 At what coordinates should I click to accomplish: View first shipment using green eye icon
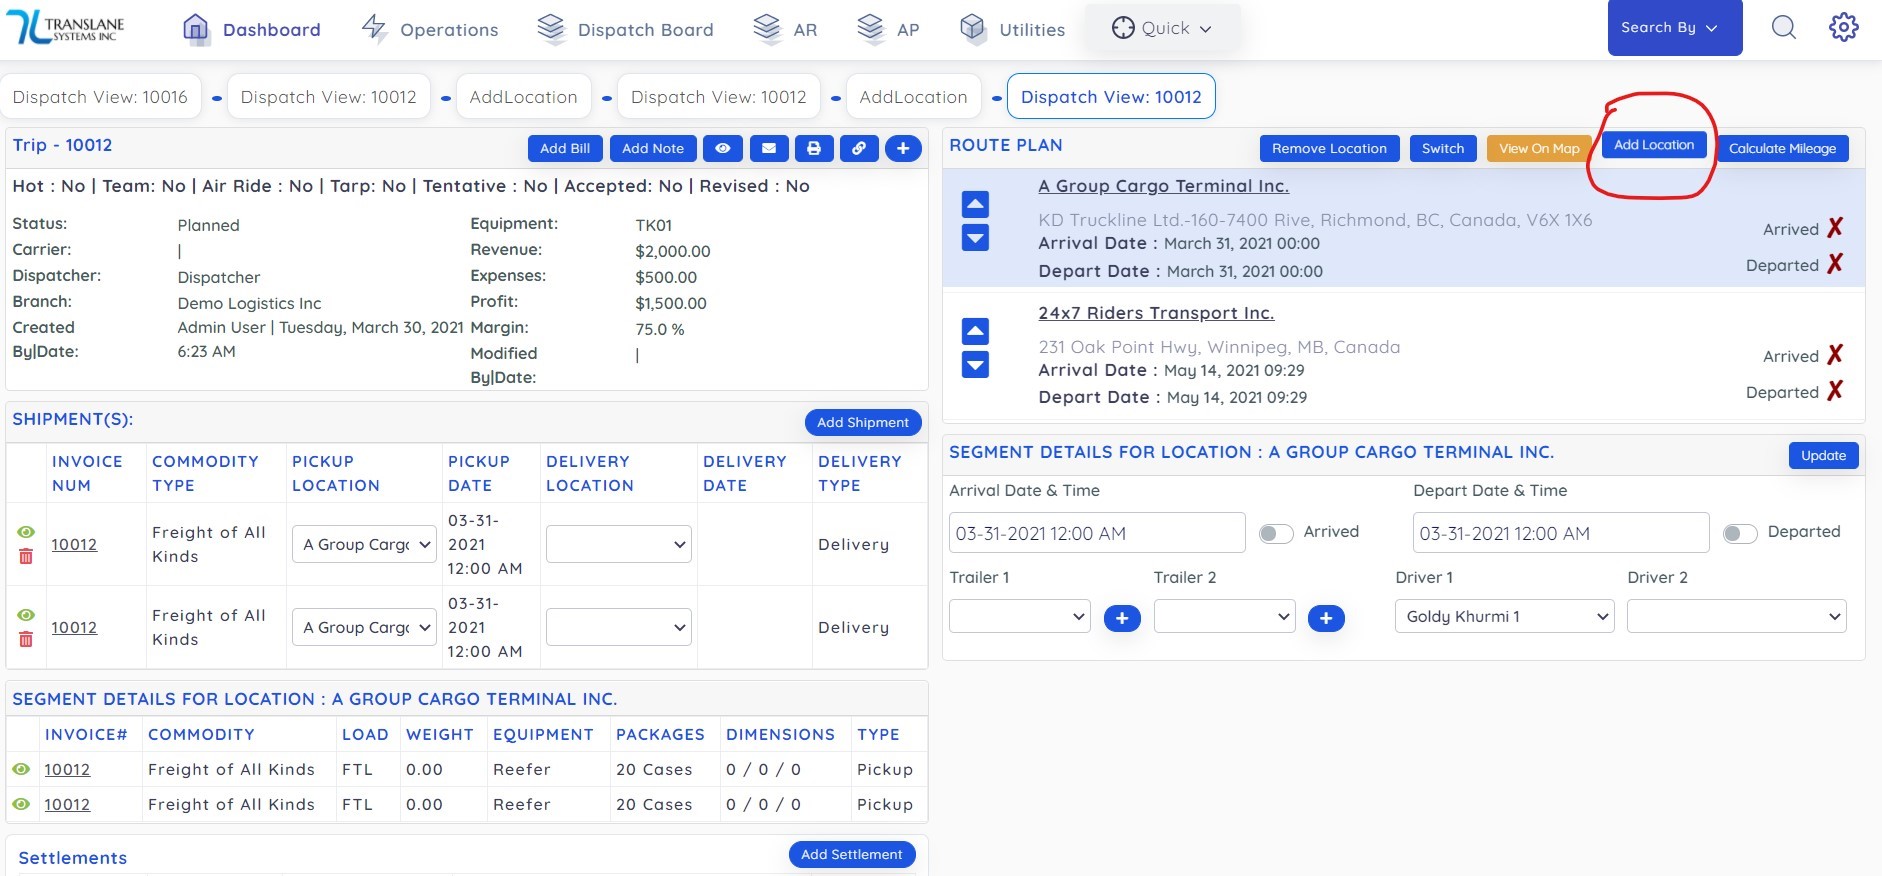26,532
